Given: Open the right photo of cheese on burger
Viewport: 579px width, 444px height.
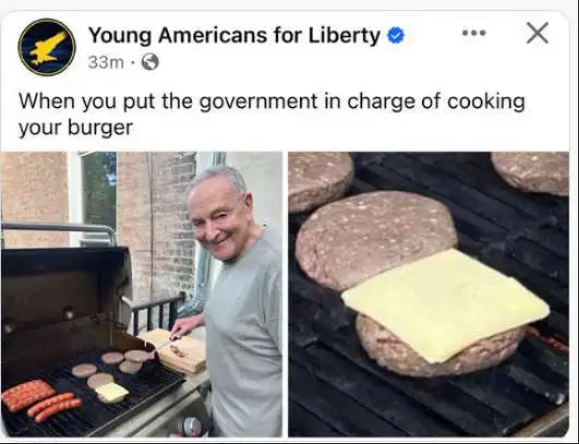Looking at the screenshot, I should coord(428,294).
